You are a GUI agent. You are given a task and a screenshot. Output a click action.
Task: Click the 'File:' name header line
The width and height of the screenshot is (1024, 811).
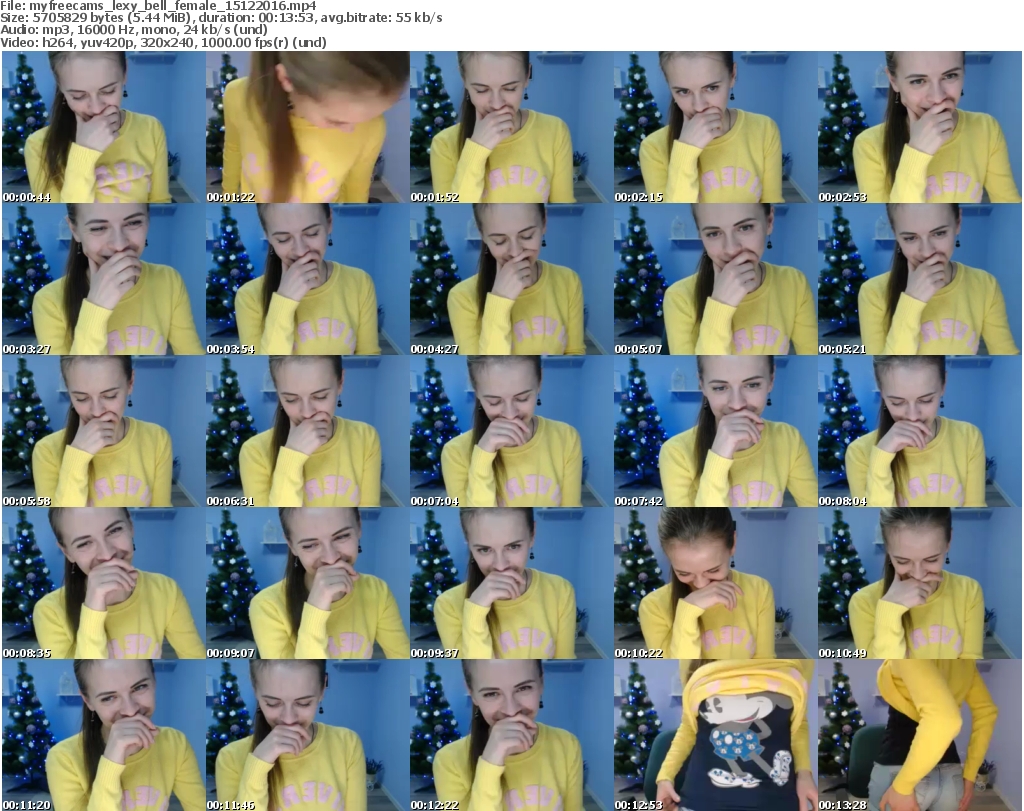(x=158, y=5)
